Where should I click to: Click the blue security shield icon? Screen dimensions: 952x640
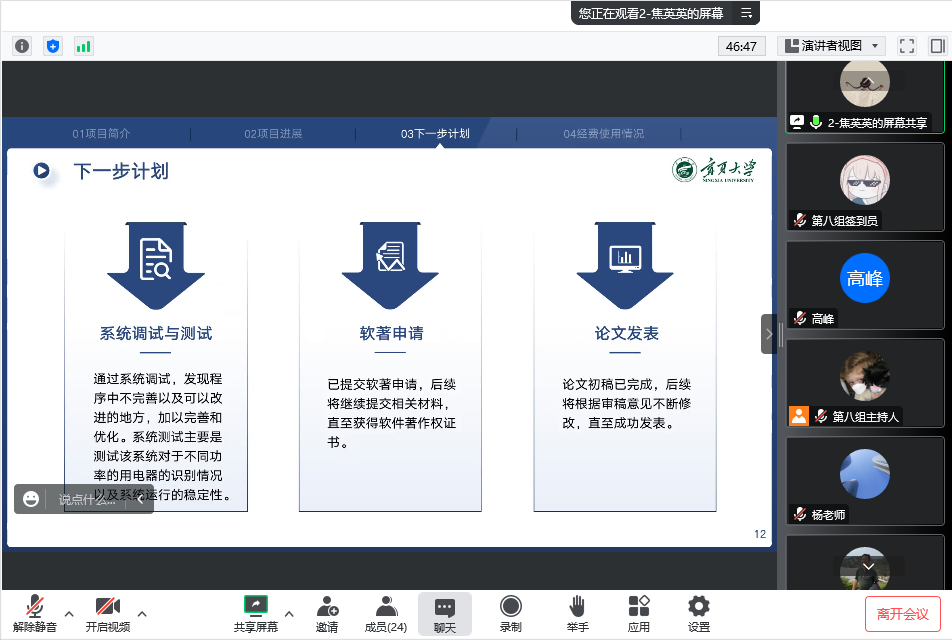[53, 46]
